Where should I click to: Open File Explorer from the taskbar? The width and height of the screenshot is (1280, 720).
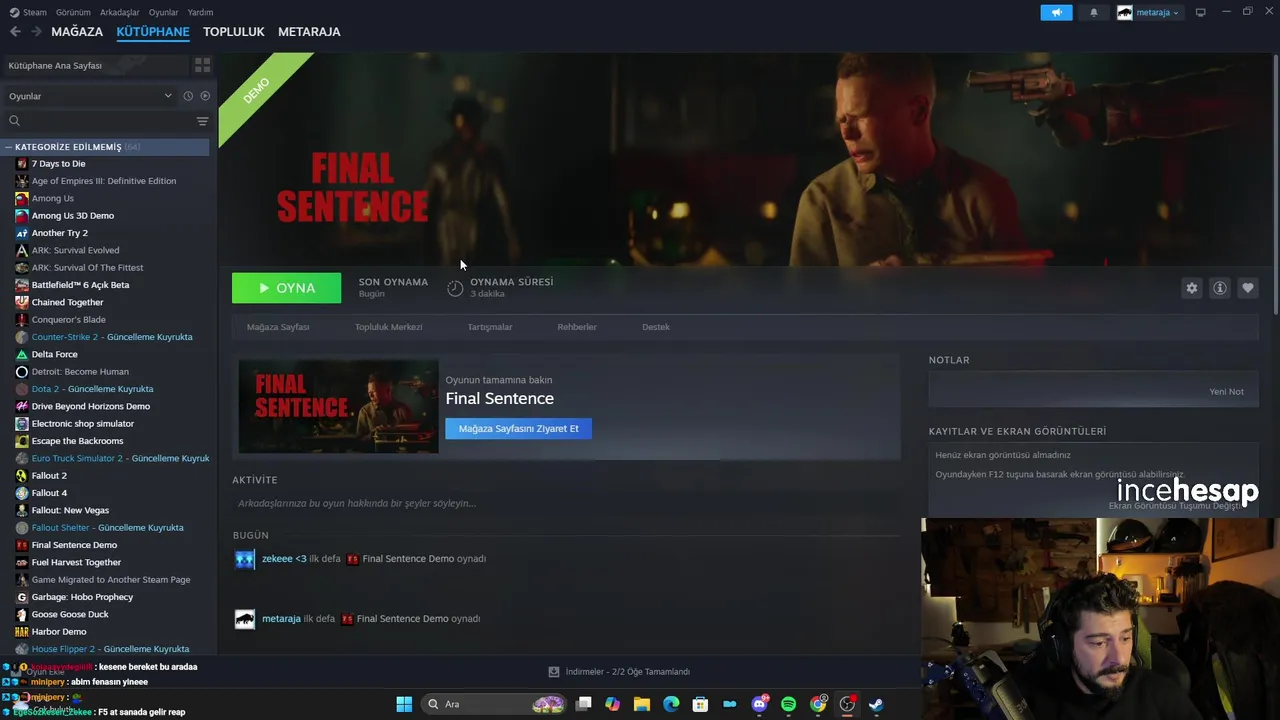click(642, 704)
